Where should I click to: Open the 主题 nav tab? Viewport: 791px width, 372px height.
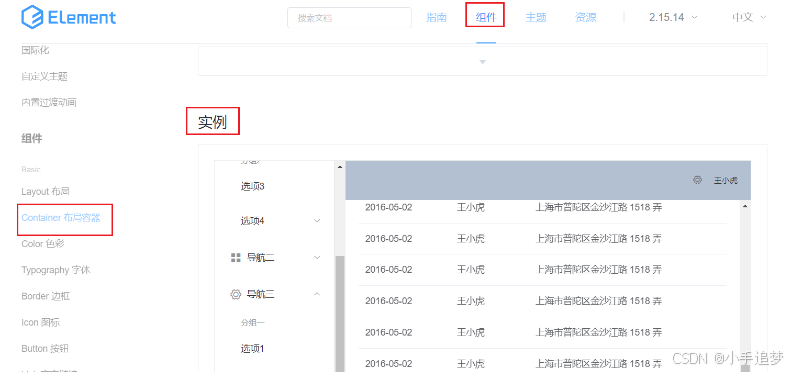536,17
